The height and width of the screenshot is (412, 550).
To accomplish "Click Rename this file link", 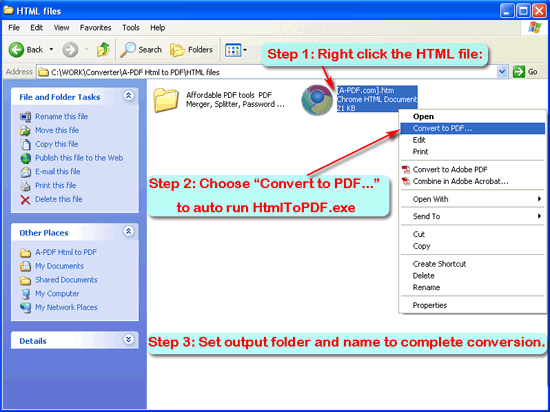I will point(61,116).
